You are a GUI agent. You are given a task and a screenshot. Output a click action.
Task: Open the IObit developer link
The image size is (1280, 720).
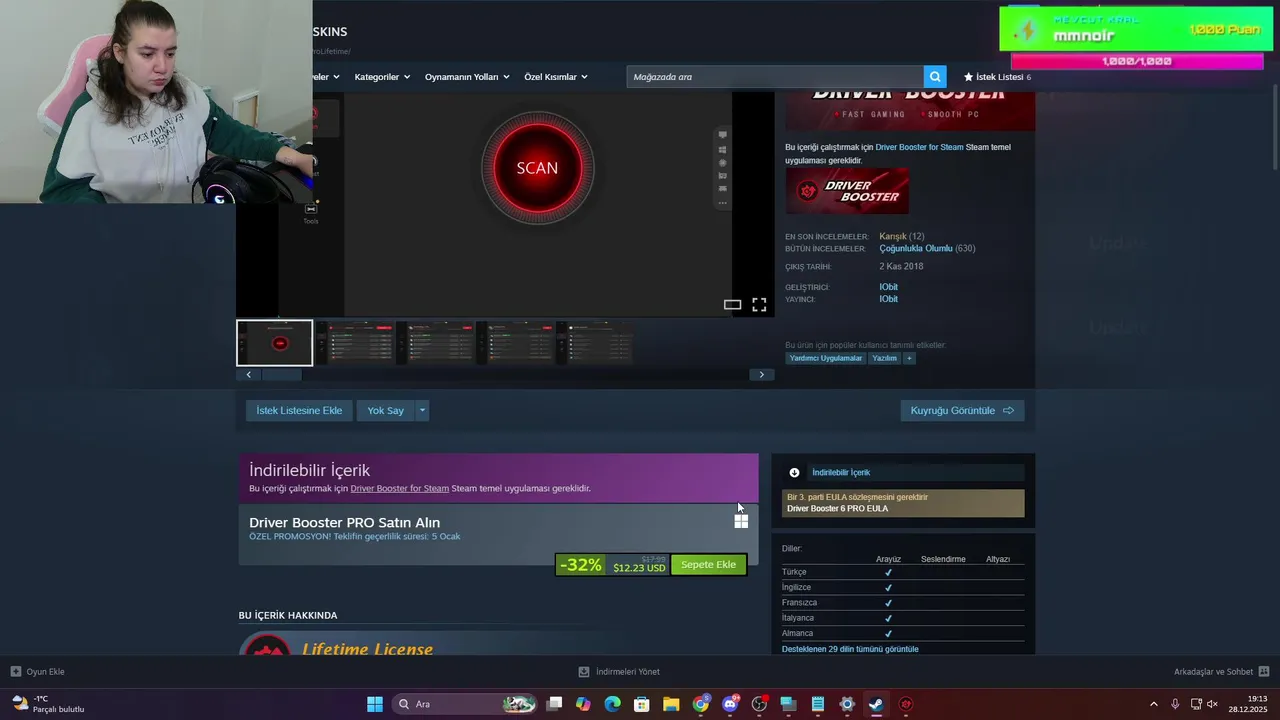pyautogui.click(x=888, y=287)
